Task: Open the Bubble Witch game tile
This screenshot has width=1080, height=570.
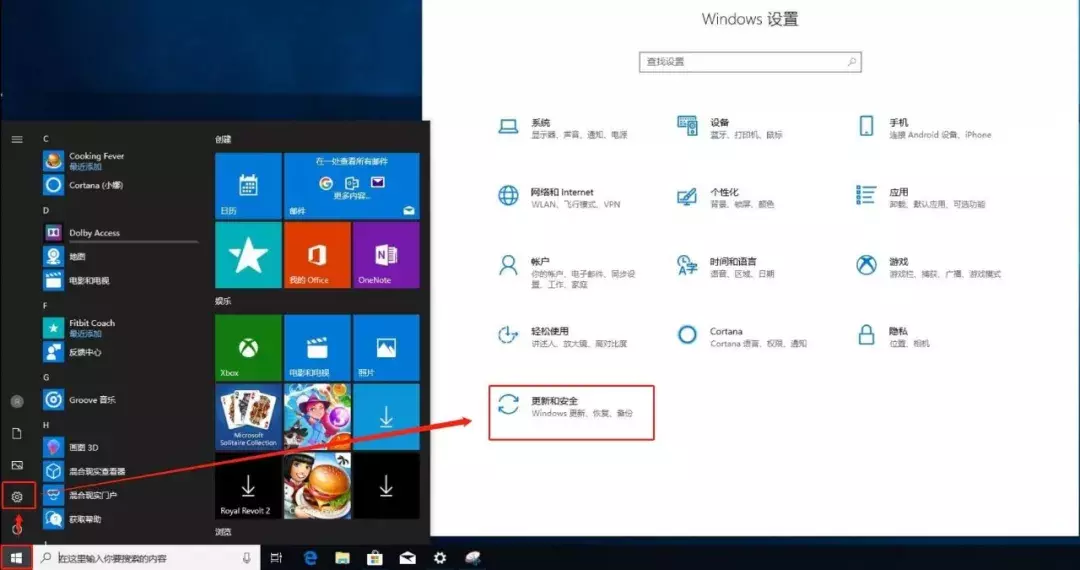Action: pyautogui.click(x=317, y=416)
